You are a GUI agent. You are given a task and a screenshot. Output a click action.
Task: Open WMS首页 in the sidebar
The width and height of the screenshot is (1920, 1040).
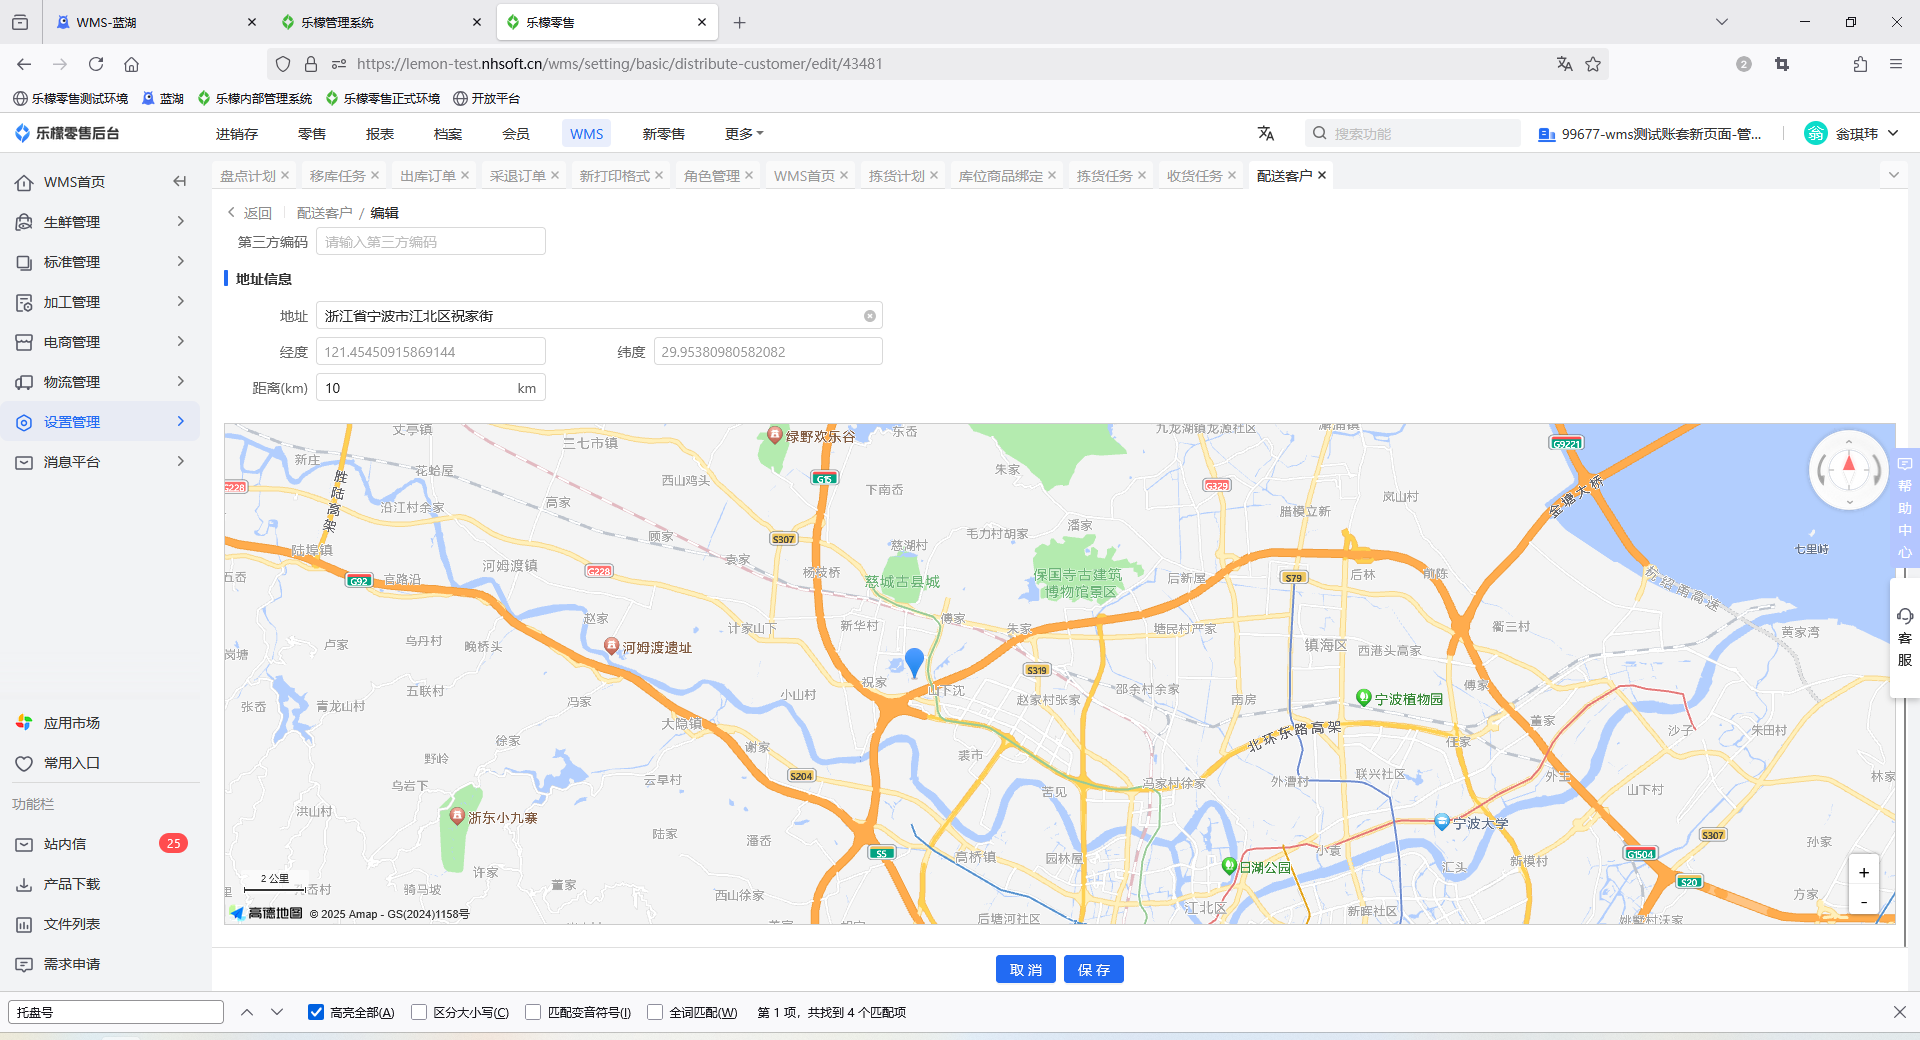75,182
